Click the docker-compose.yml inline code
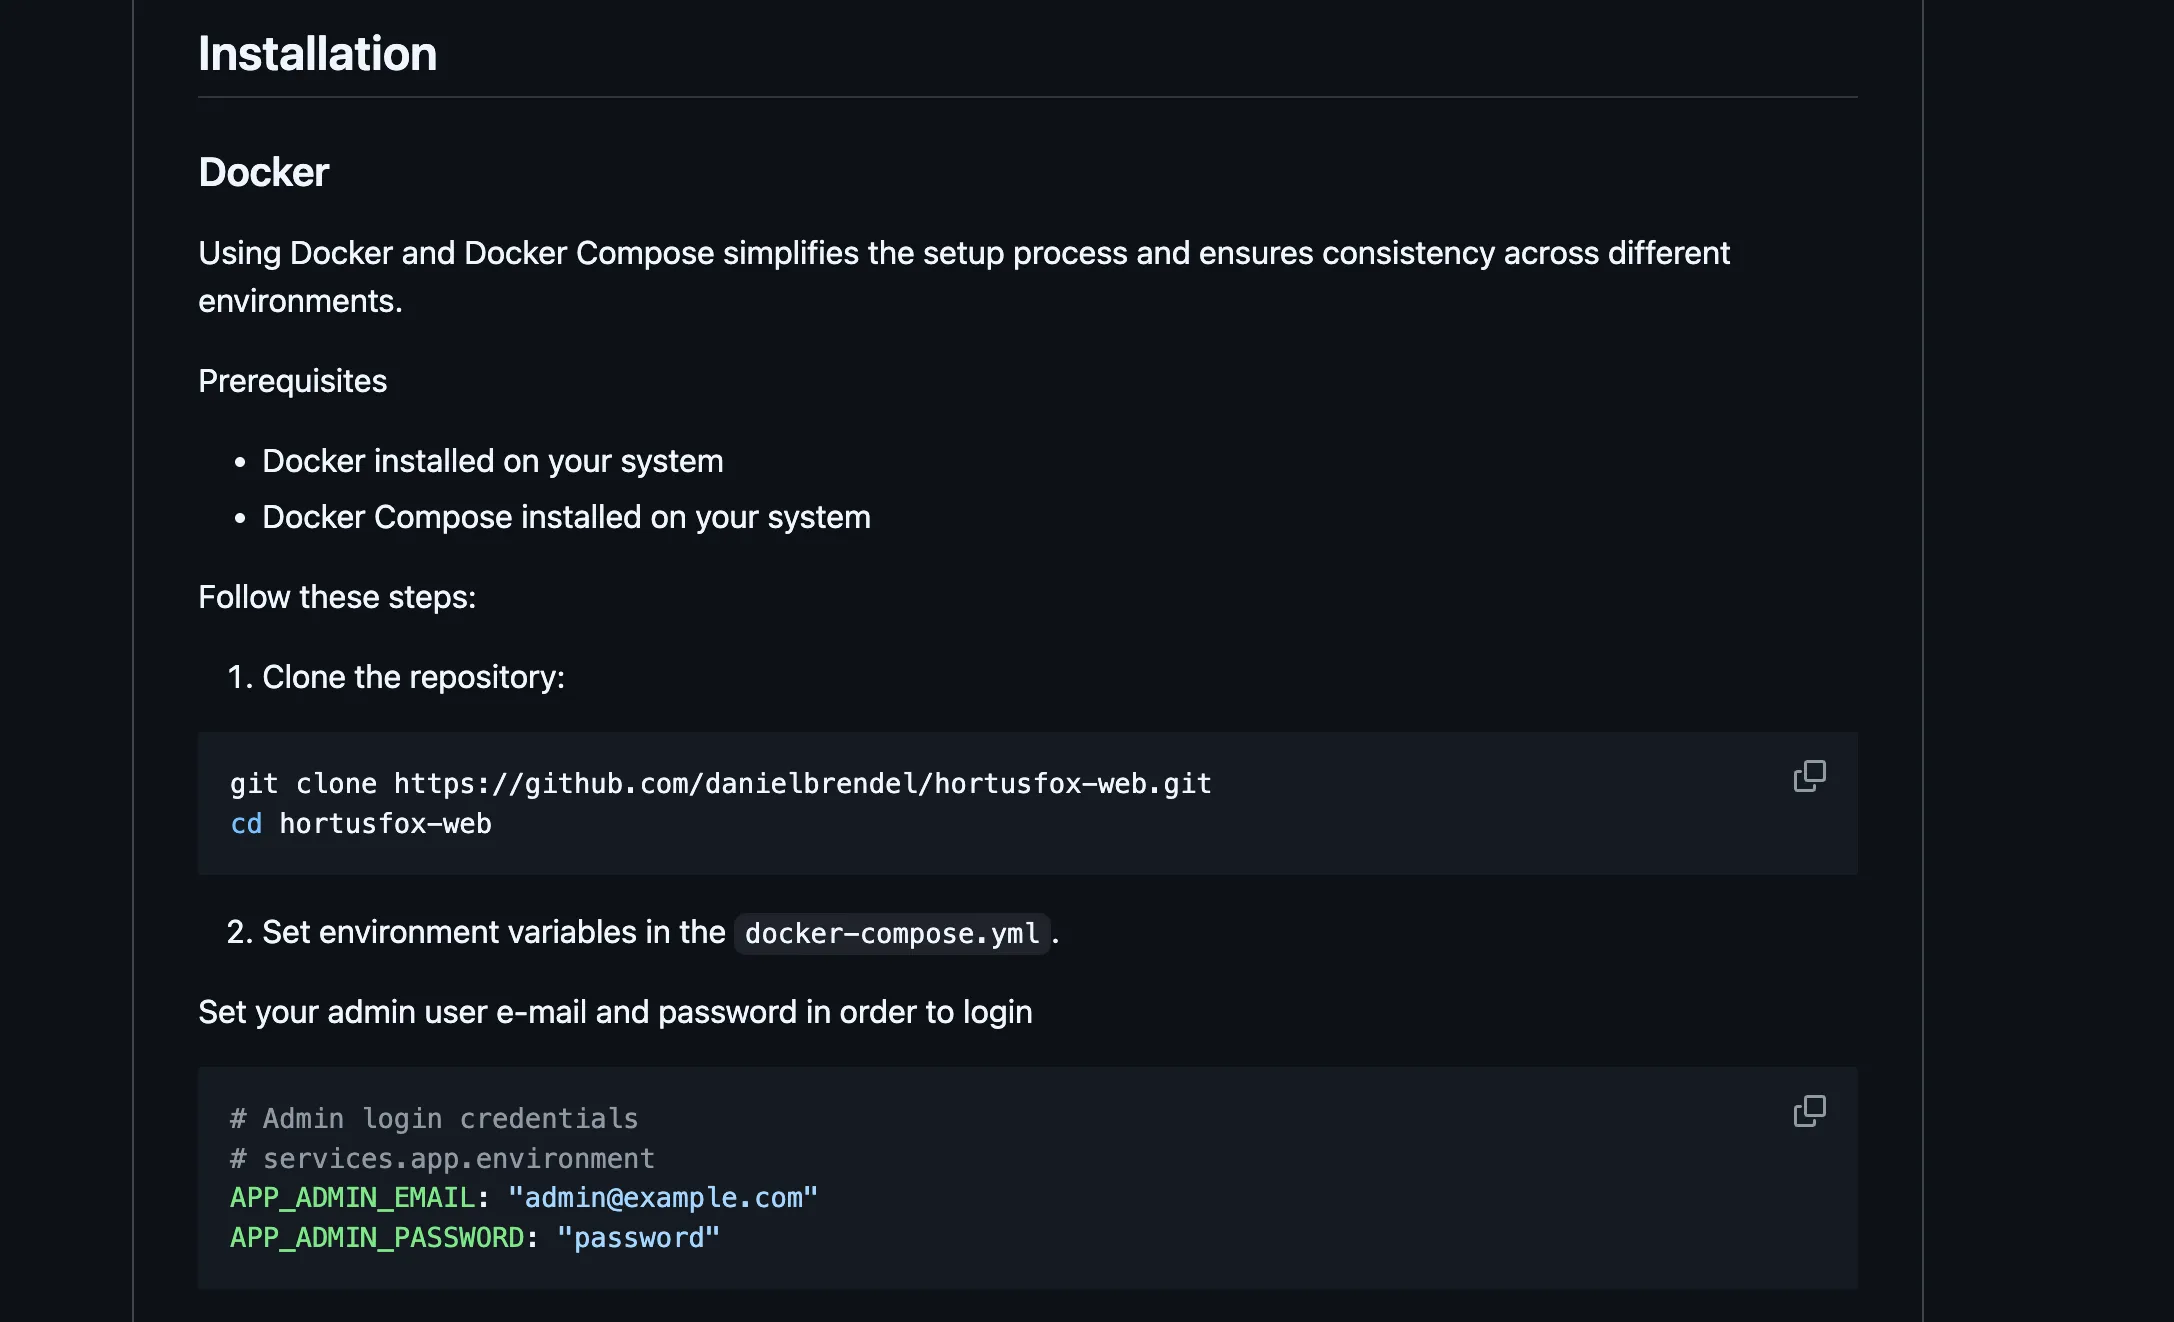The image size is (2174, 1322). [x=891, y=934]
